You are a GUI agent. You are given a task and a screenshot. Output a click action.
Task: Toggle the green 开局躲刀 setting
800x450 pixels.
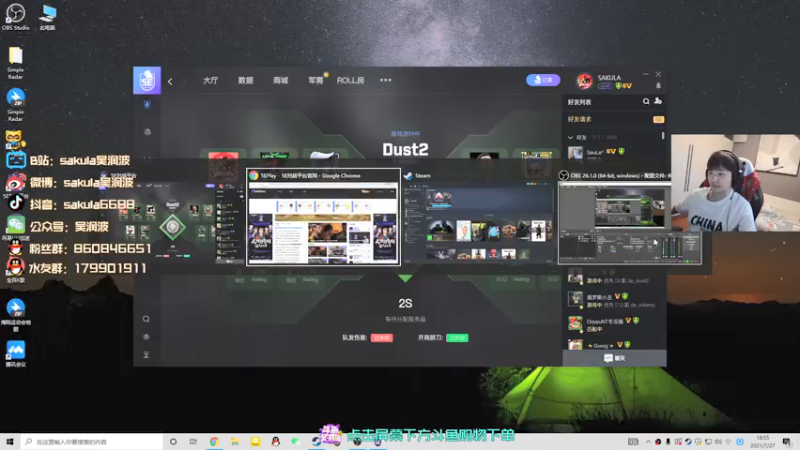pyautogui.click(x=457, y=338)
